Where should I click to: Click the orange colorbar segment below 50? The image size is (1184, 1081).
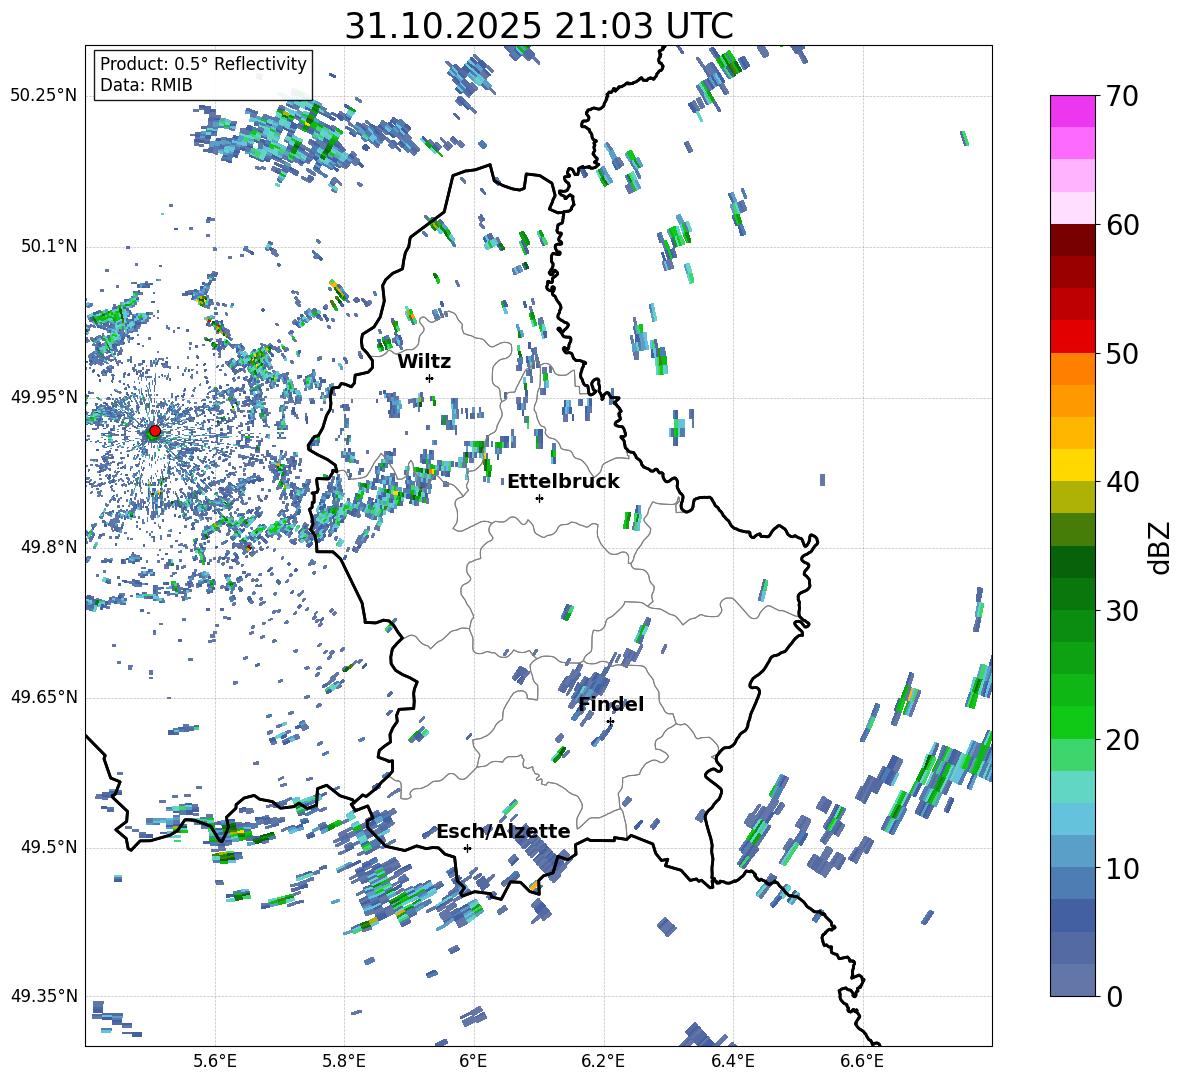1073,369
